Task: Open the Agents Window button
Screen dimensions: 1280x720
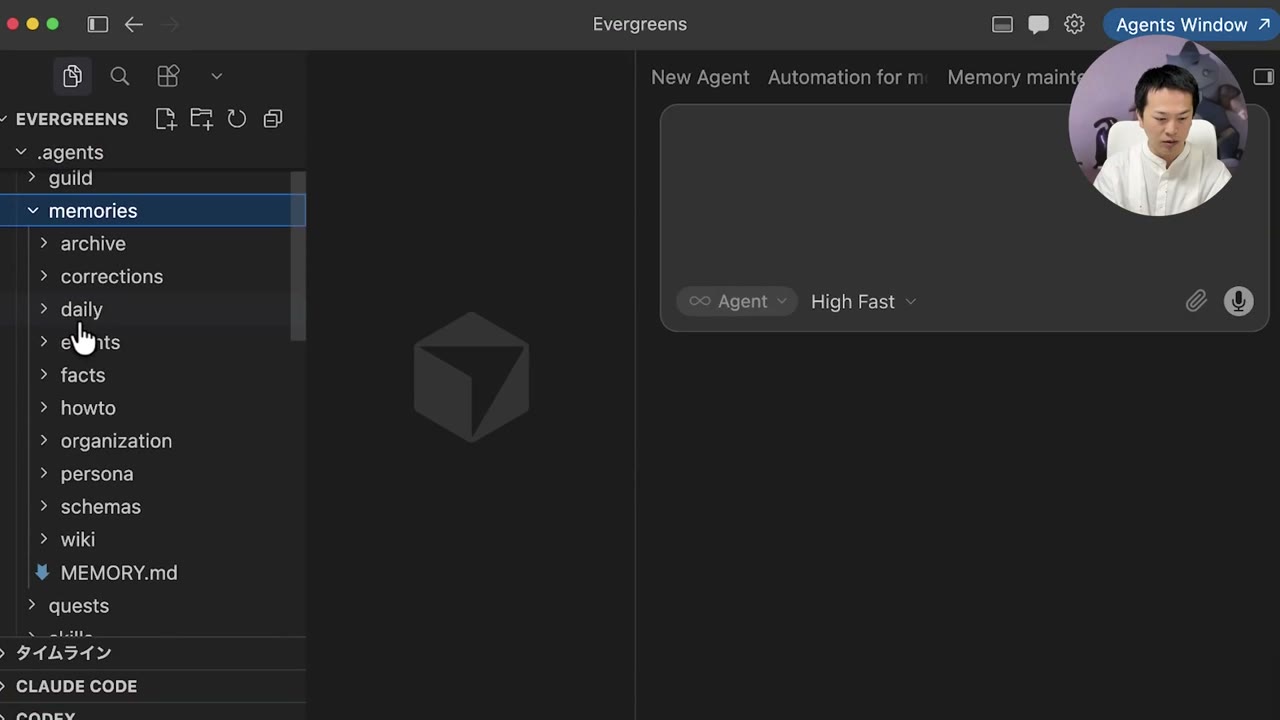Action: 1191,25
